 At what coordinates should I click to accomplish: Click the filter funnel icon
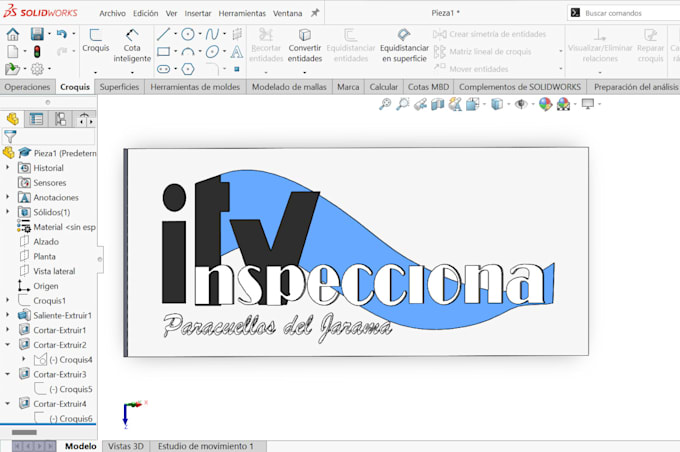tap(10, 137)
